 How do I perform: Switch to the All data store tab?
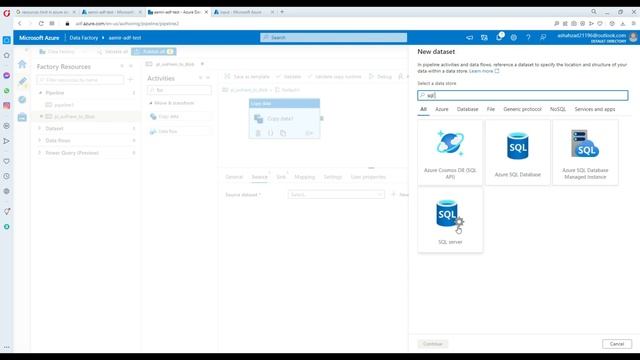423,109
